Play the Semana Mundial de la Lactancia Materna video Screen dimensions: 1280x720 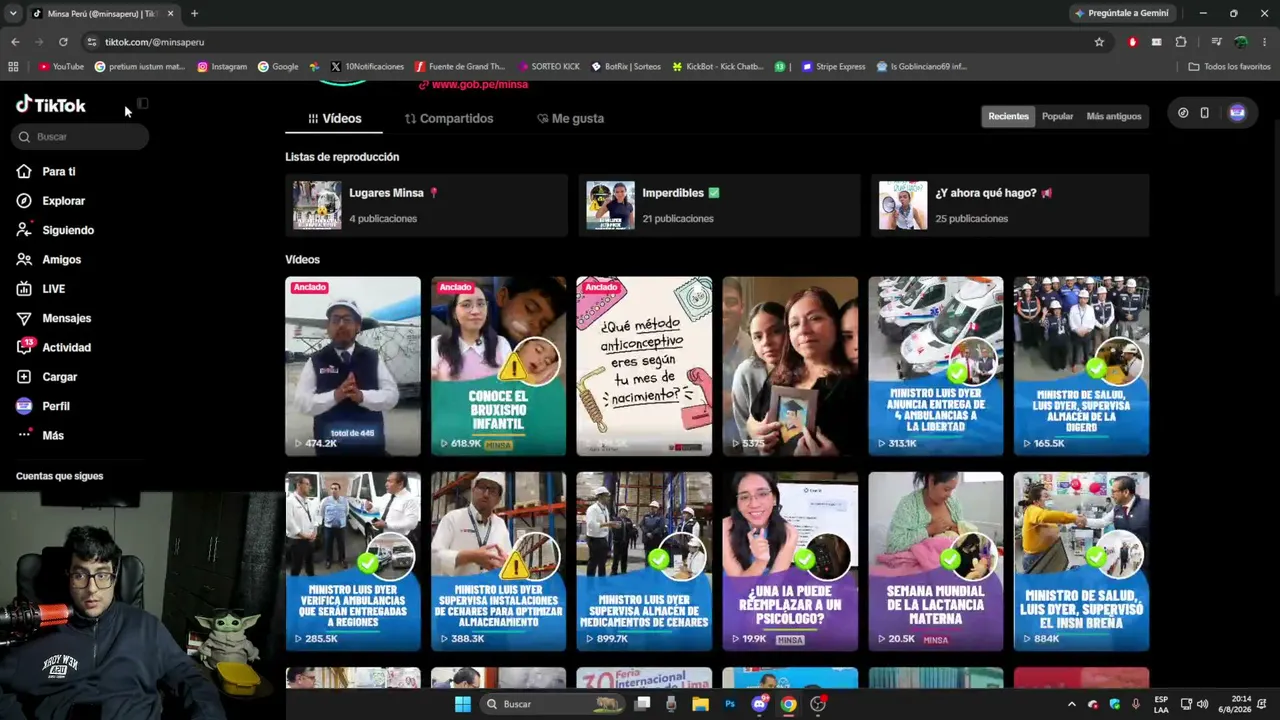click(x=936, y=562)
